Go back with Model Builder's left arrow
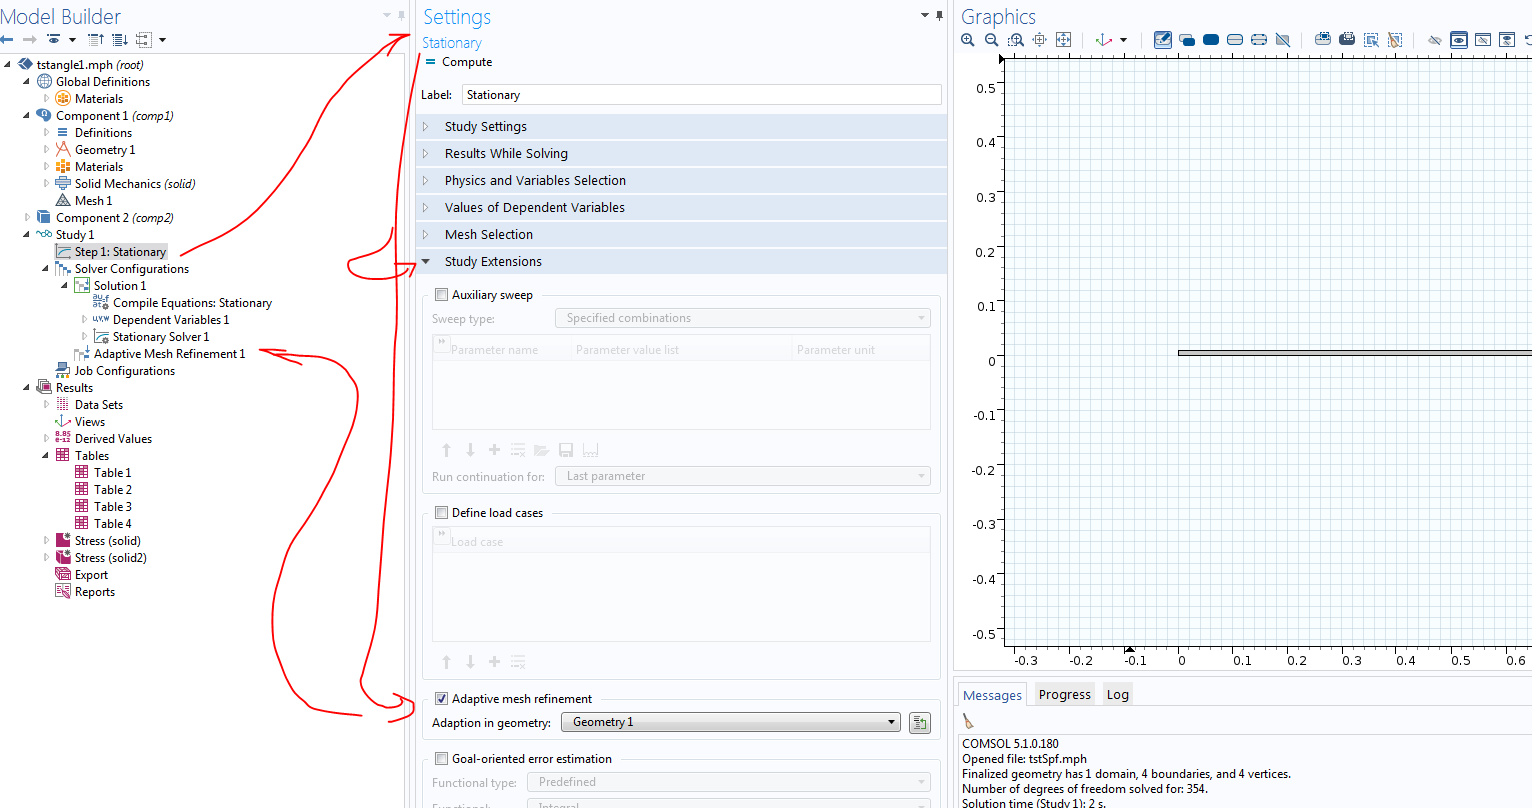 (7, 40)
